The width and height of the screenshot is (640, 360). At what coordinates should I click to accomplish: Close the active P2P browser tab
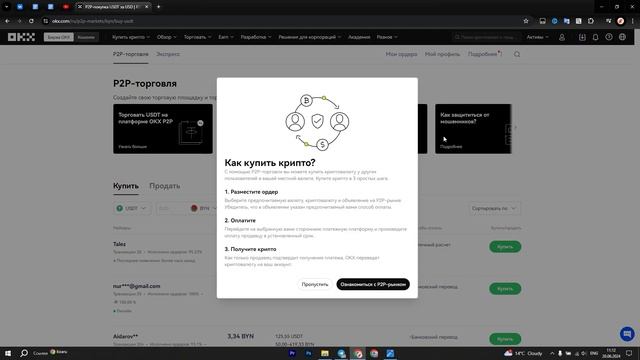click(x=147, y=7)
